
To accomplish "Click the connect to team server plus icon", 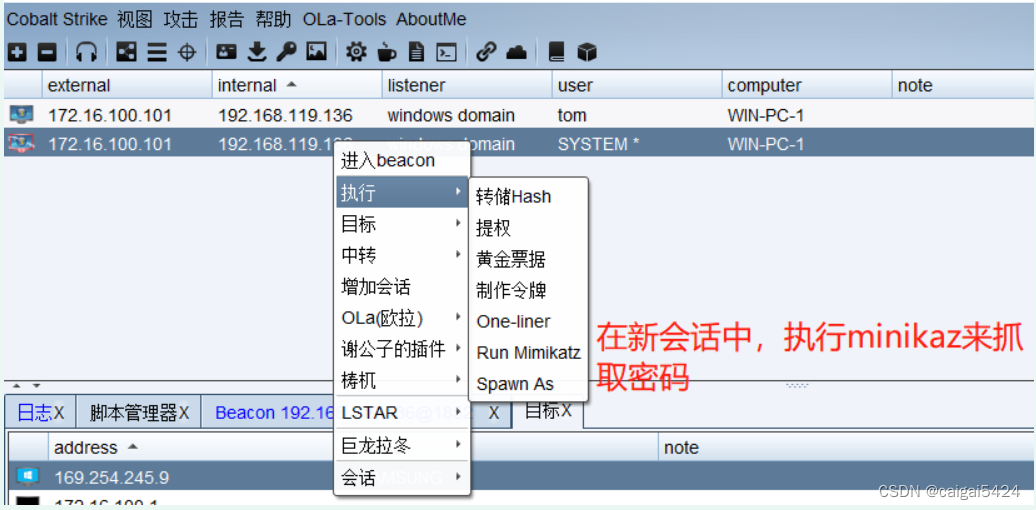I will tap(18, 52).
